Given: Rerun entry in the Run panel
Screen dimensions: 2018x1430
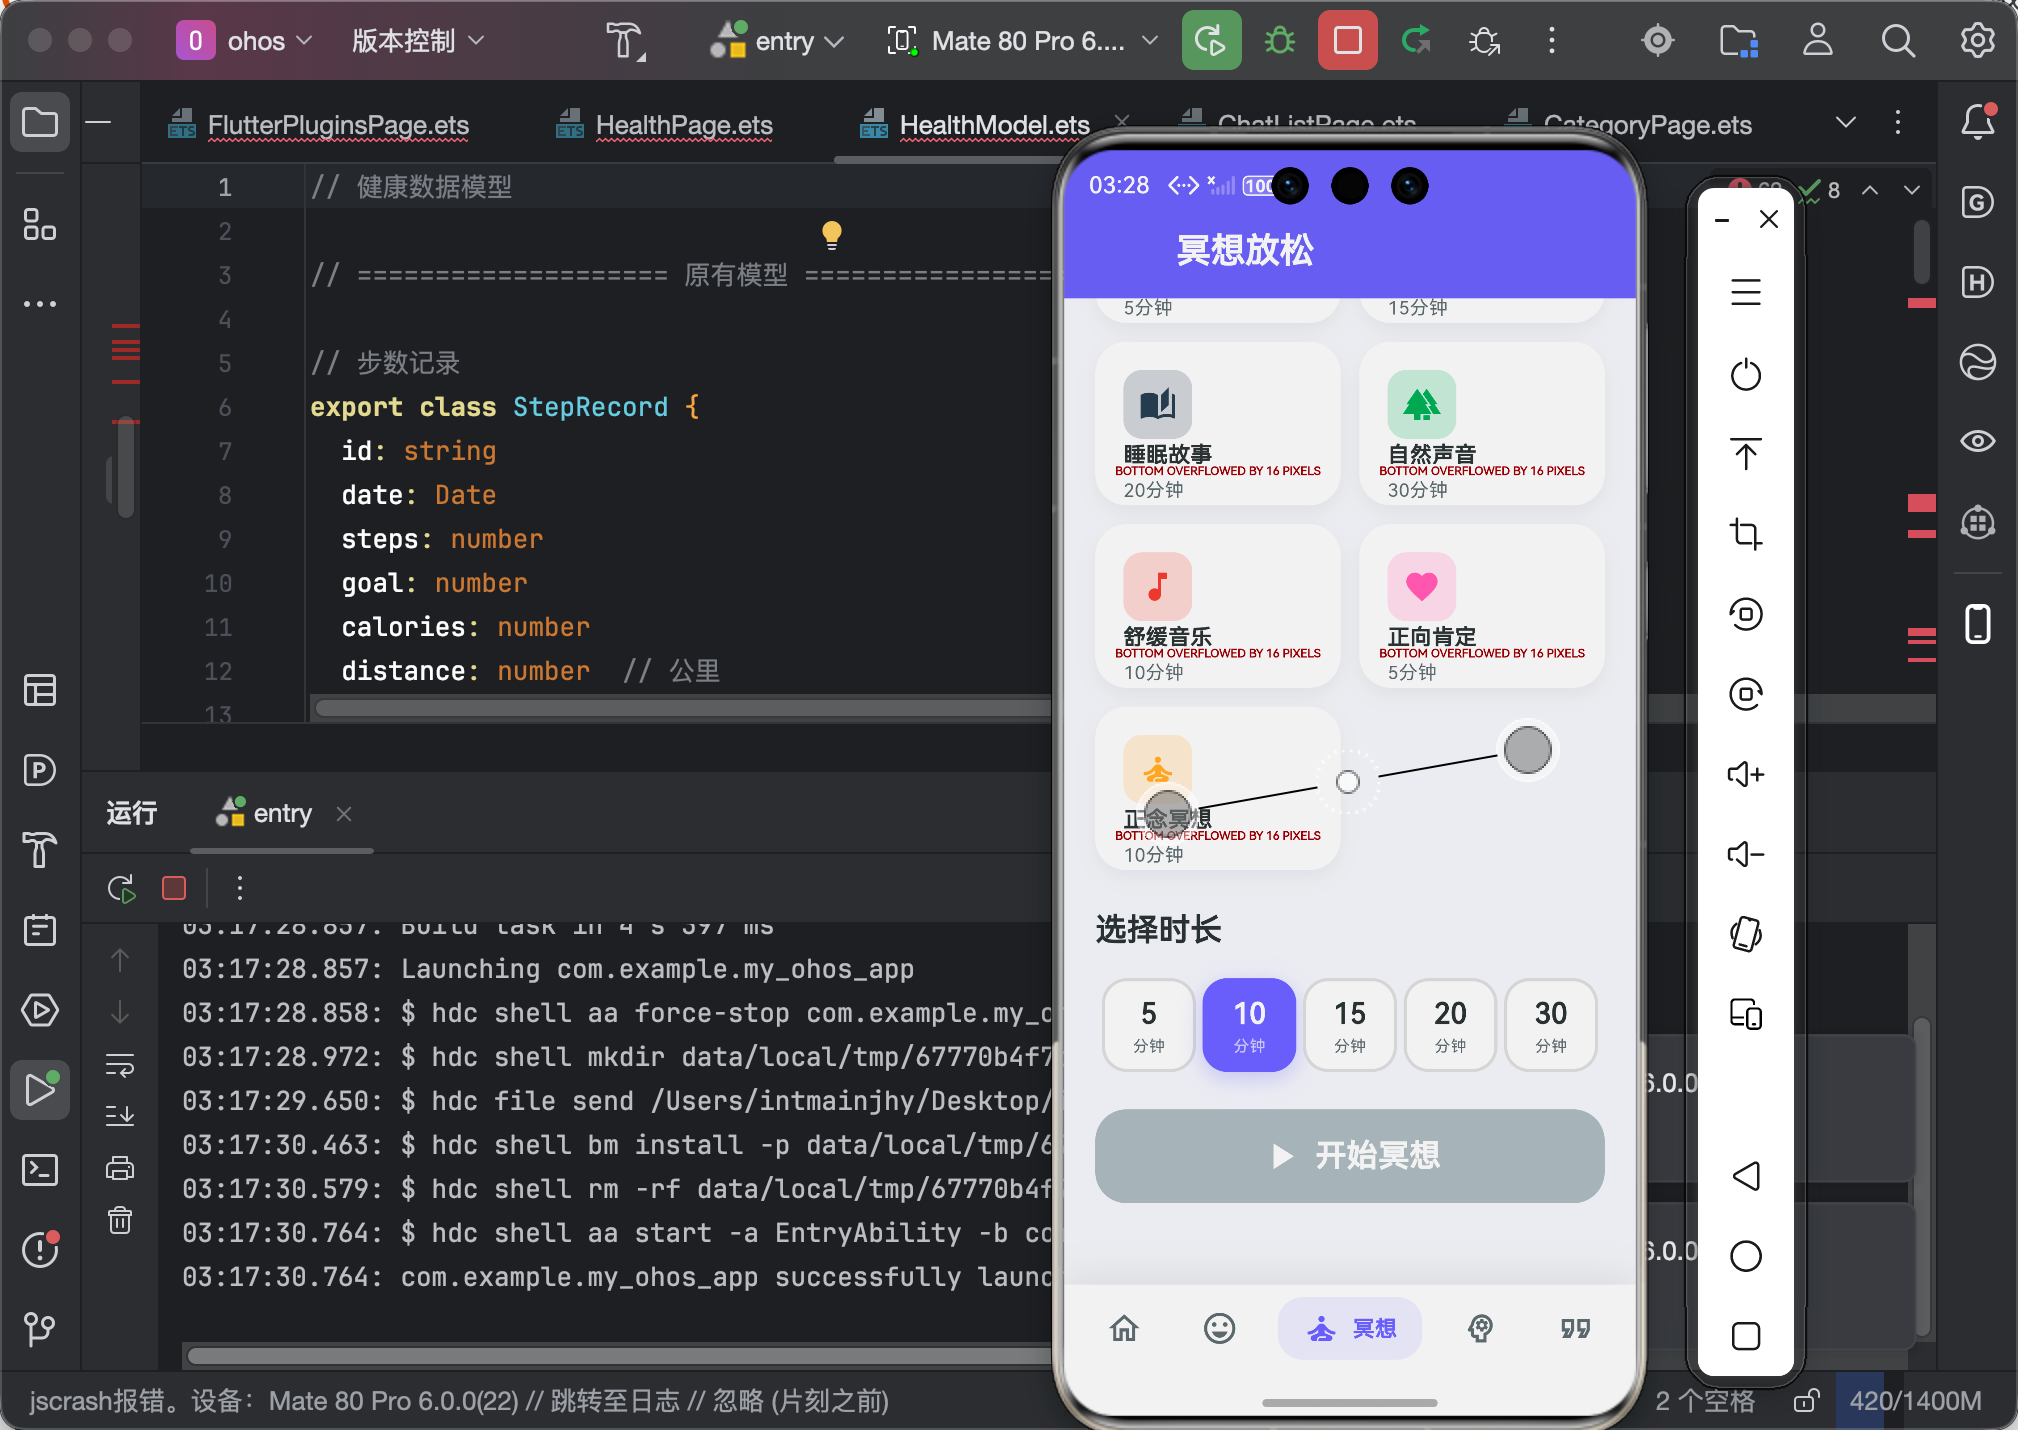Looking at the screenshot, I should tap(122, 888).
